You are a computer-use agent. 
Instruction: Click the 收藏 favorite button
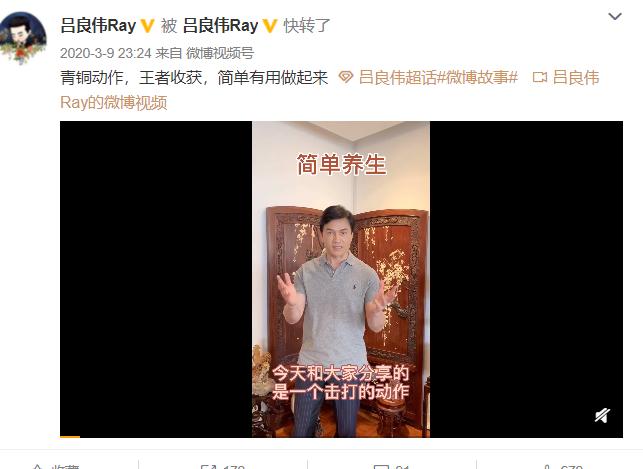(55, 466)
